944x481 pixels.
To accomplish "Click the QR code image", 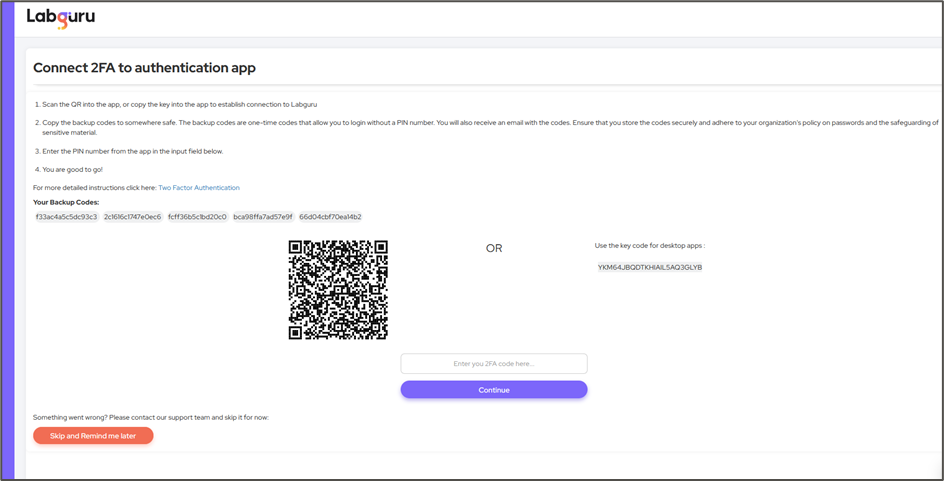I will point(338,290).
